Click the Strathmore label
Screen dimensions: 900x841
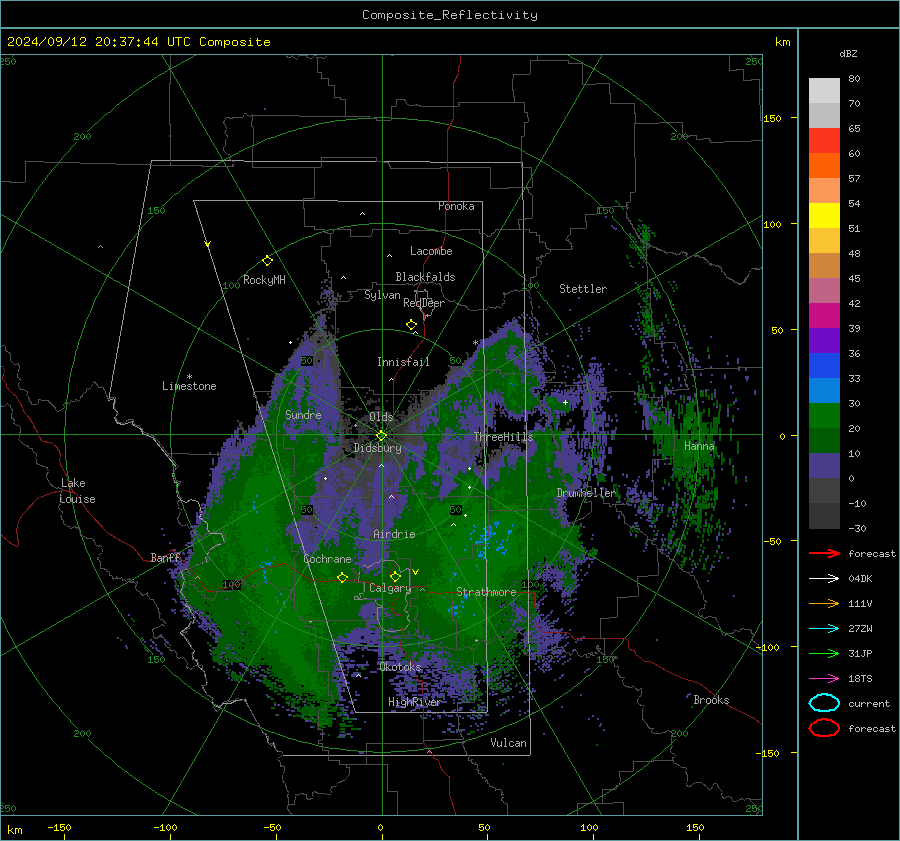coord(486,592)
